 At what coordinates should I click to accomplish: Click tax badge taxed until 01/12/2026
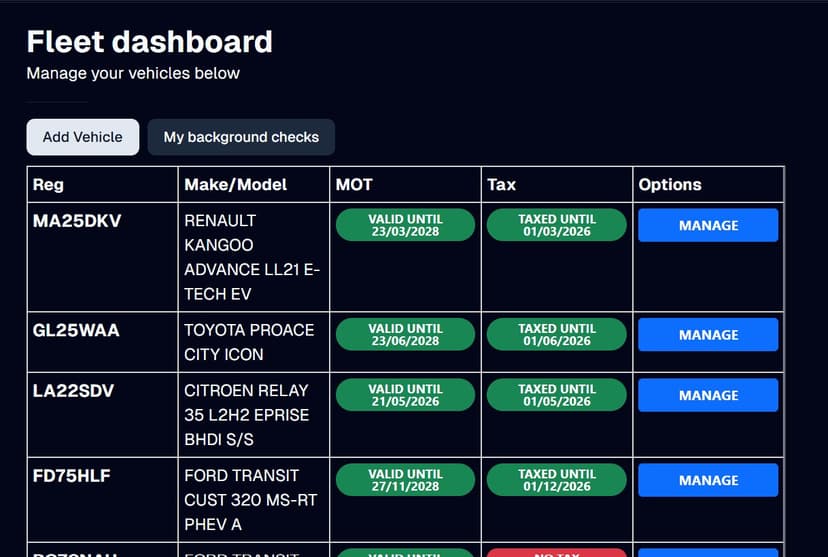tap(557, 480)
